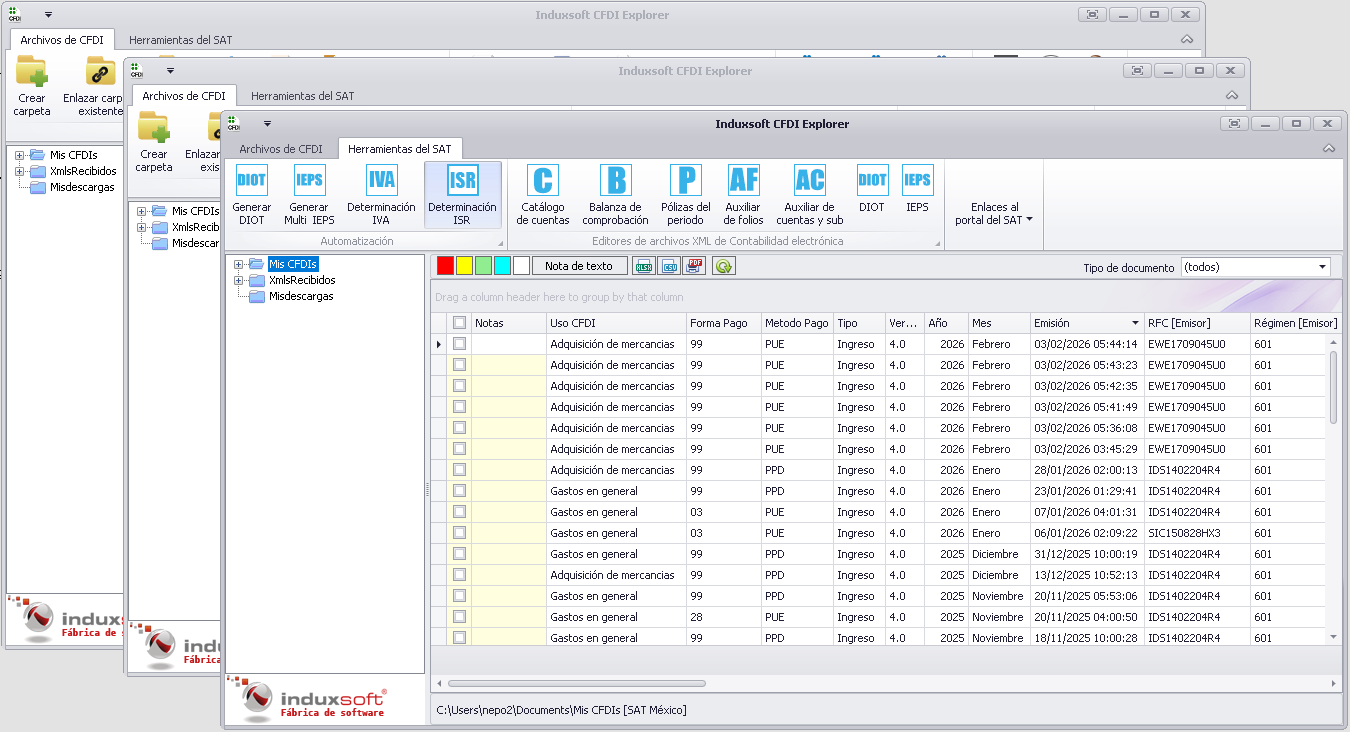1350x732 pixels.
Task: Export the grid to XLSX
Action: (643, 266)
